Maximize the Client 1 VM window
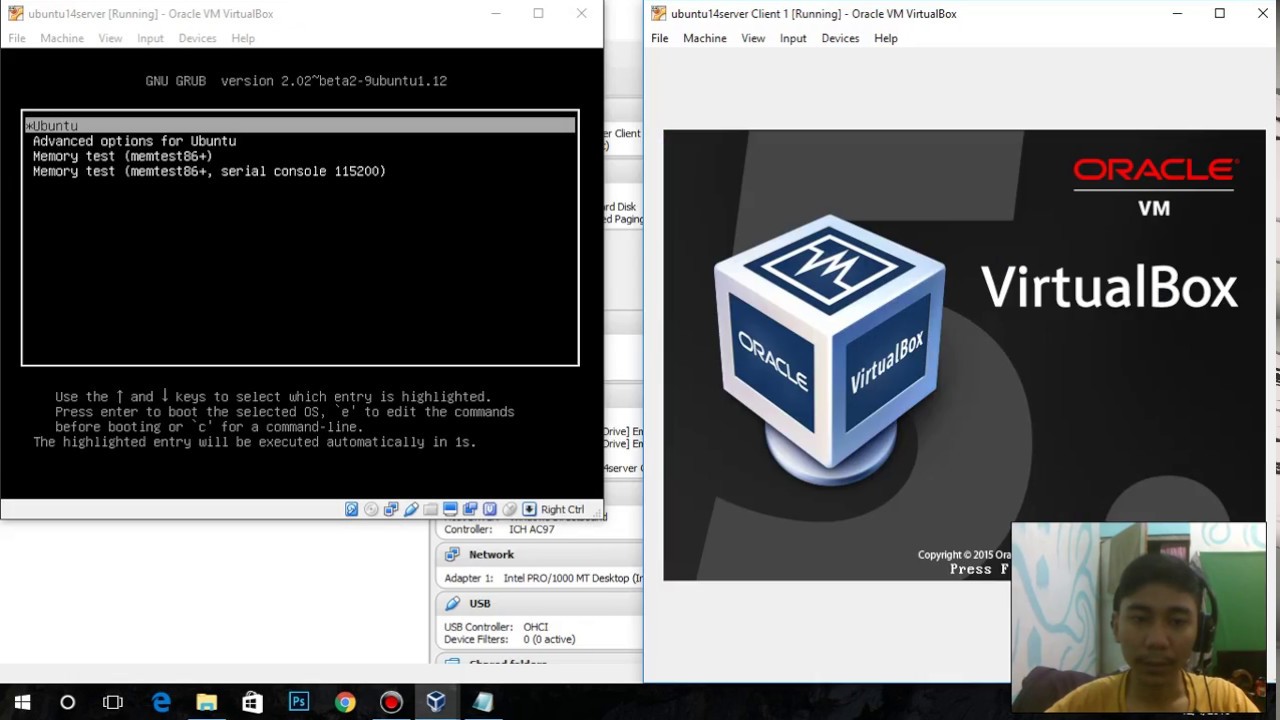 (x=1220, y=14)
